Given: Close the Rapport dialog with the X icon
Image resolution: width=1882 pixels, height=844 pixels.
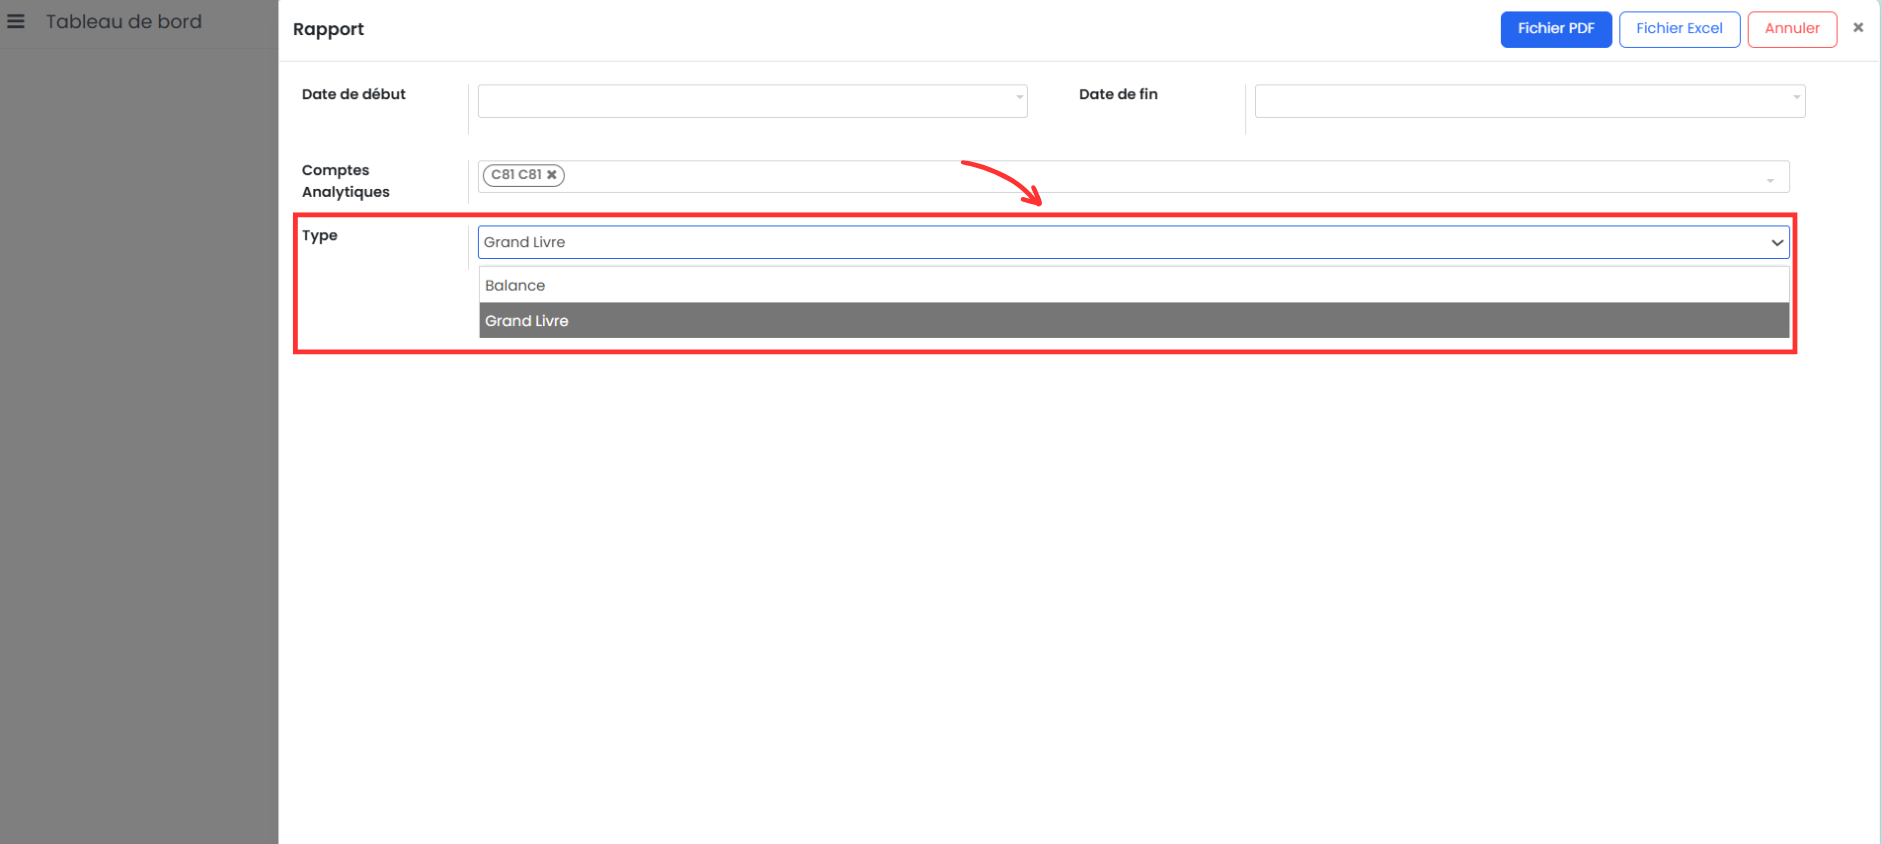Looking at the screenshot, I should 1858,28.
